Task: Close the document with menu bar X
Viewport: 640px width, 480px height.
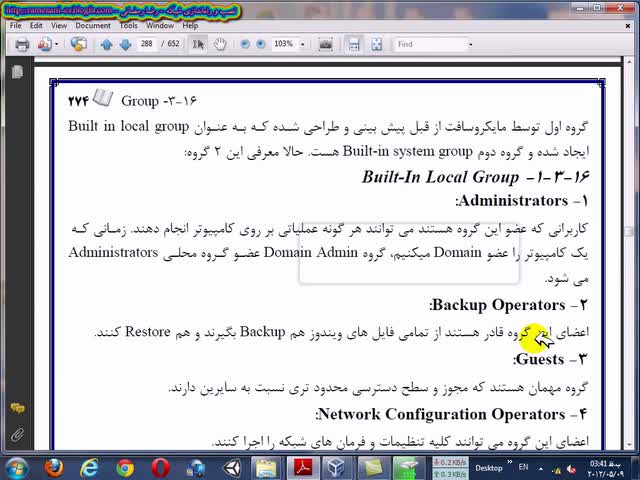Action: (628, 26)
